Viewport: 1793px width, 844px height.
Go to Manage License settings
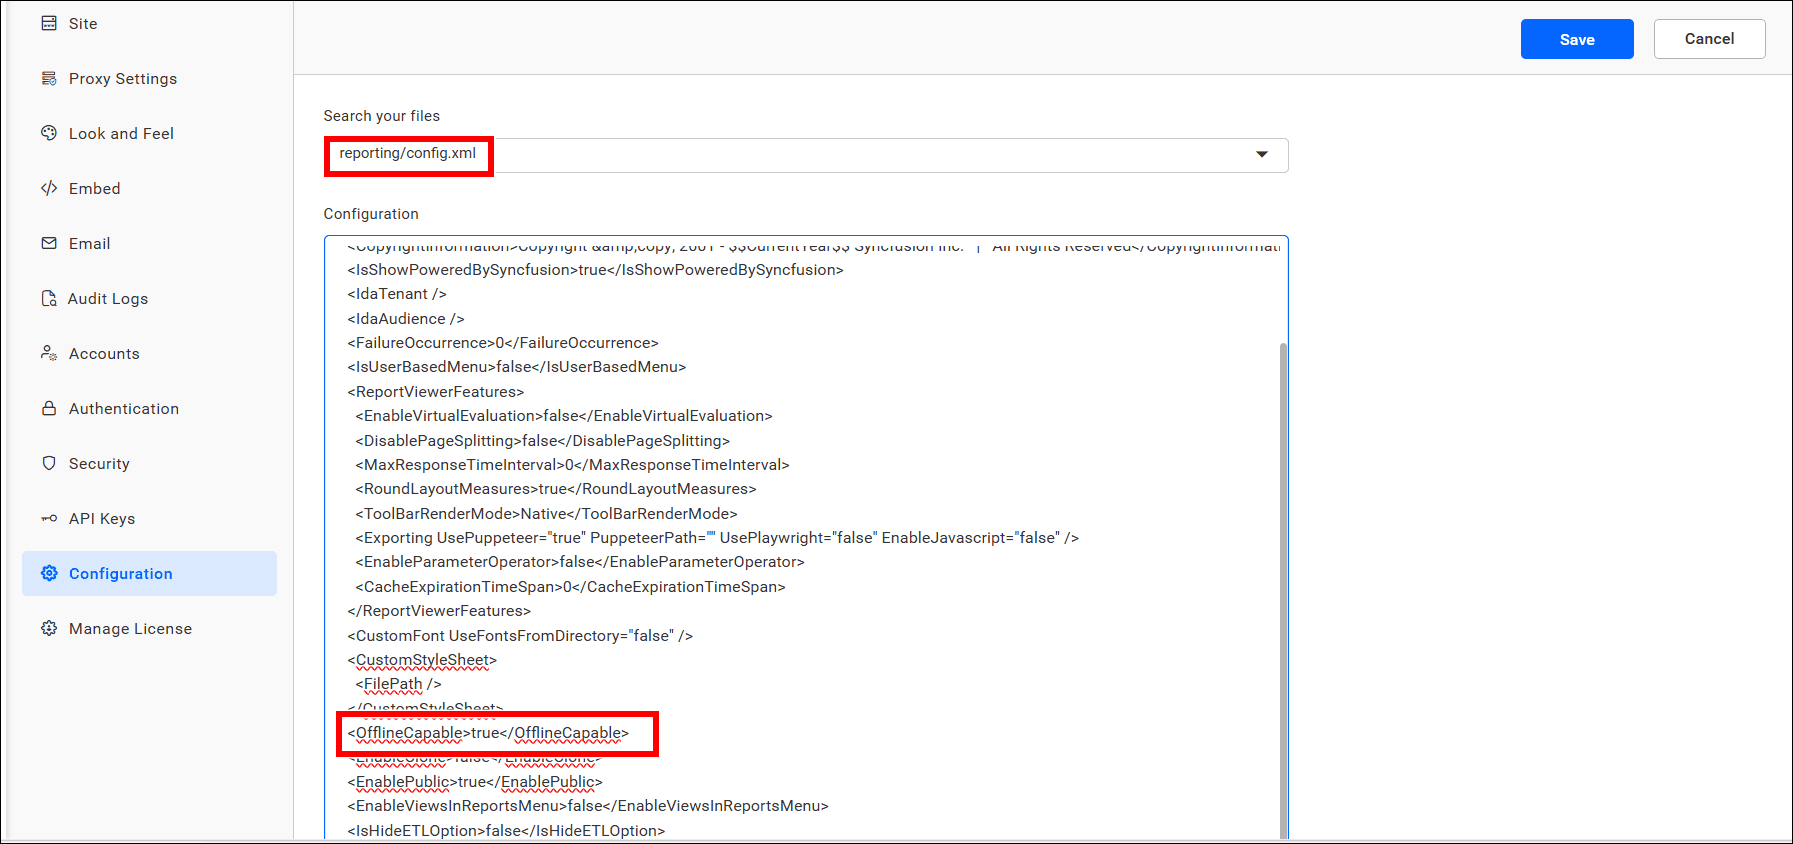coord(130,629)
